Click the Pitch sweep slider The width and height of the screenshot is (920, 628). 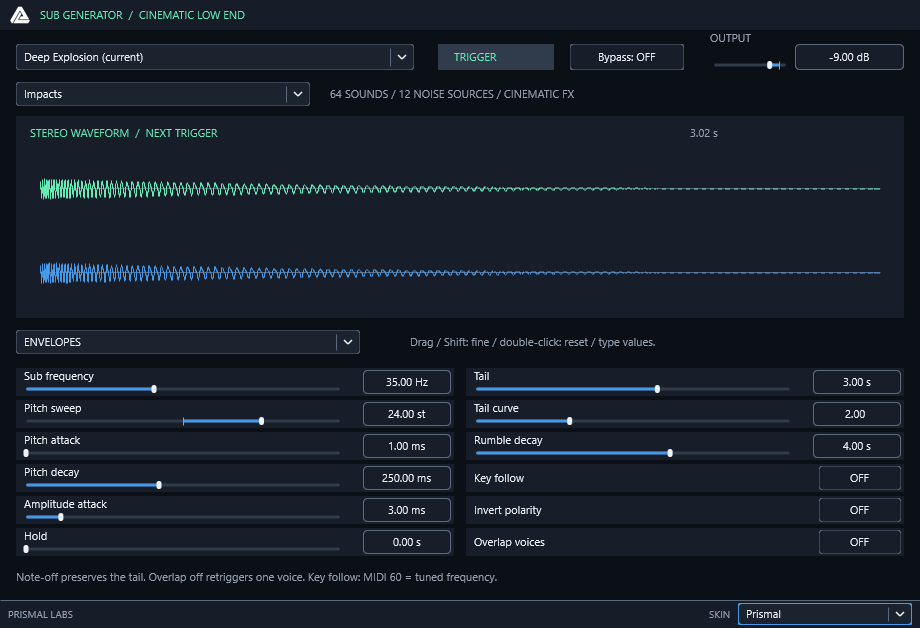coord(182,421)
